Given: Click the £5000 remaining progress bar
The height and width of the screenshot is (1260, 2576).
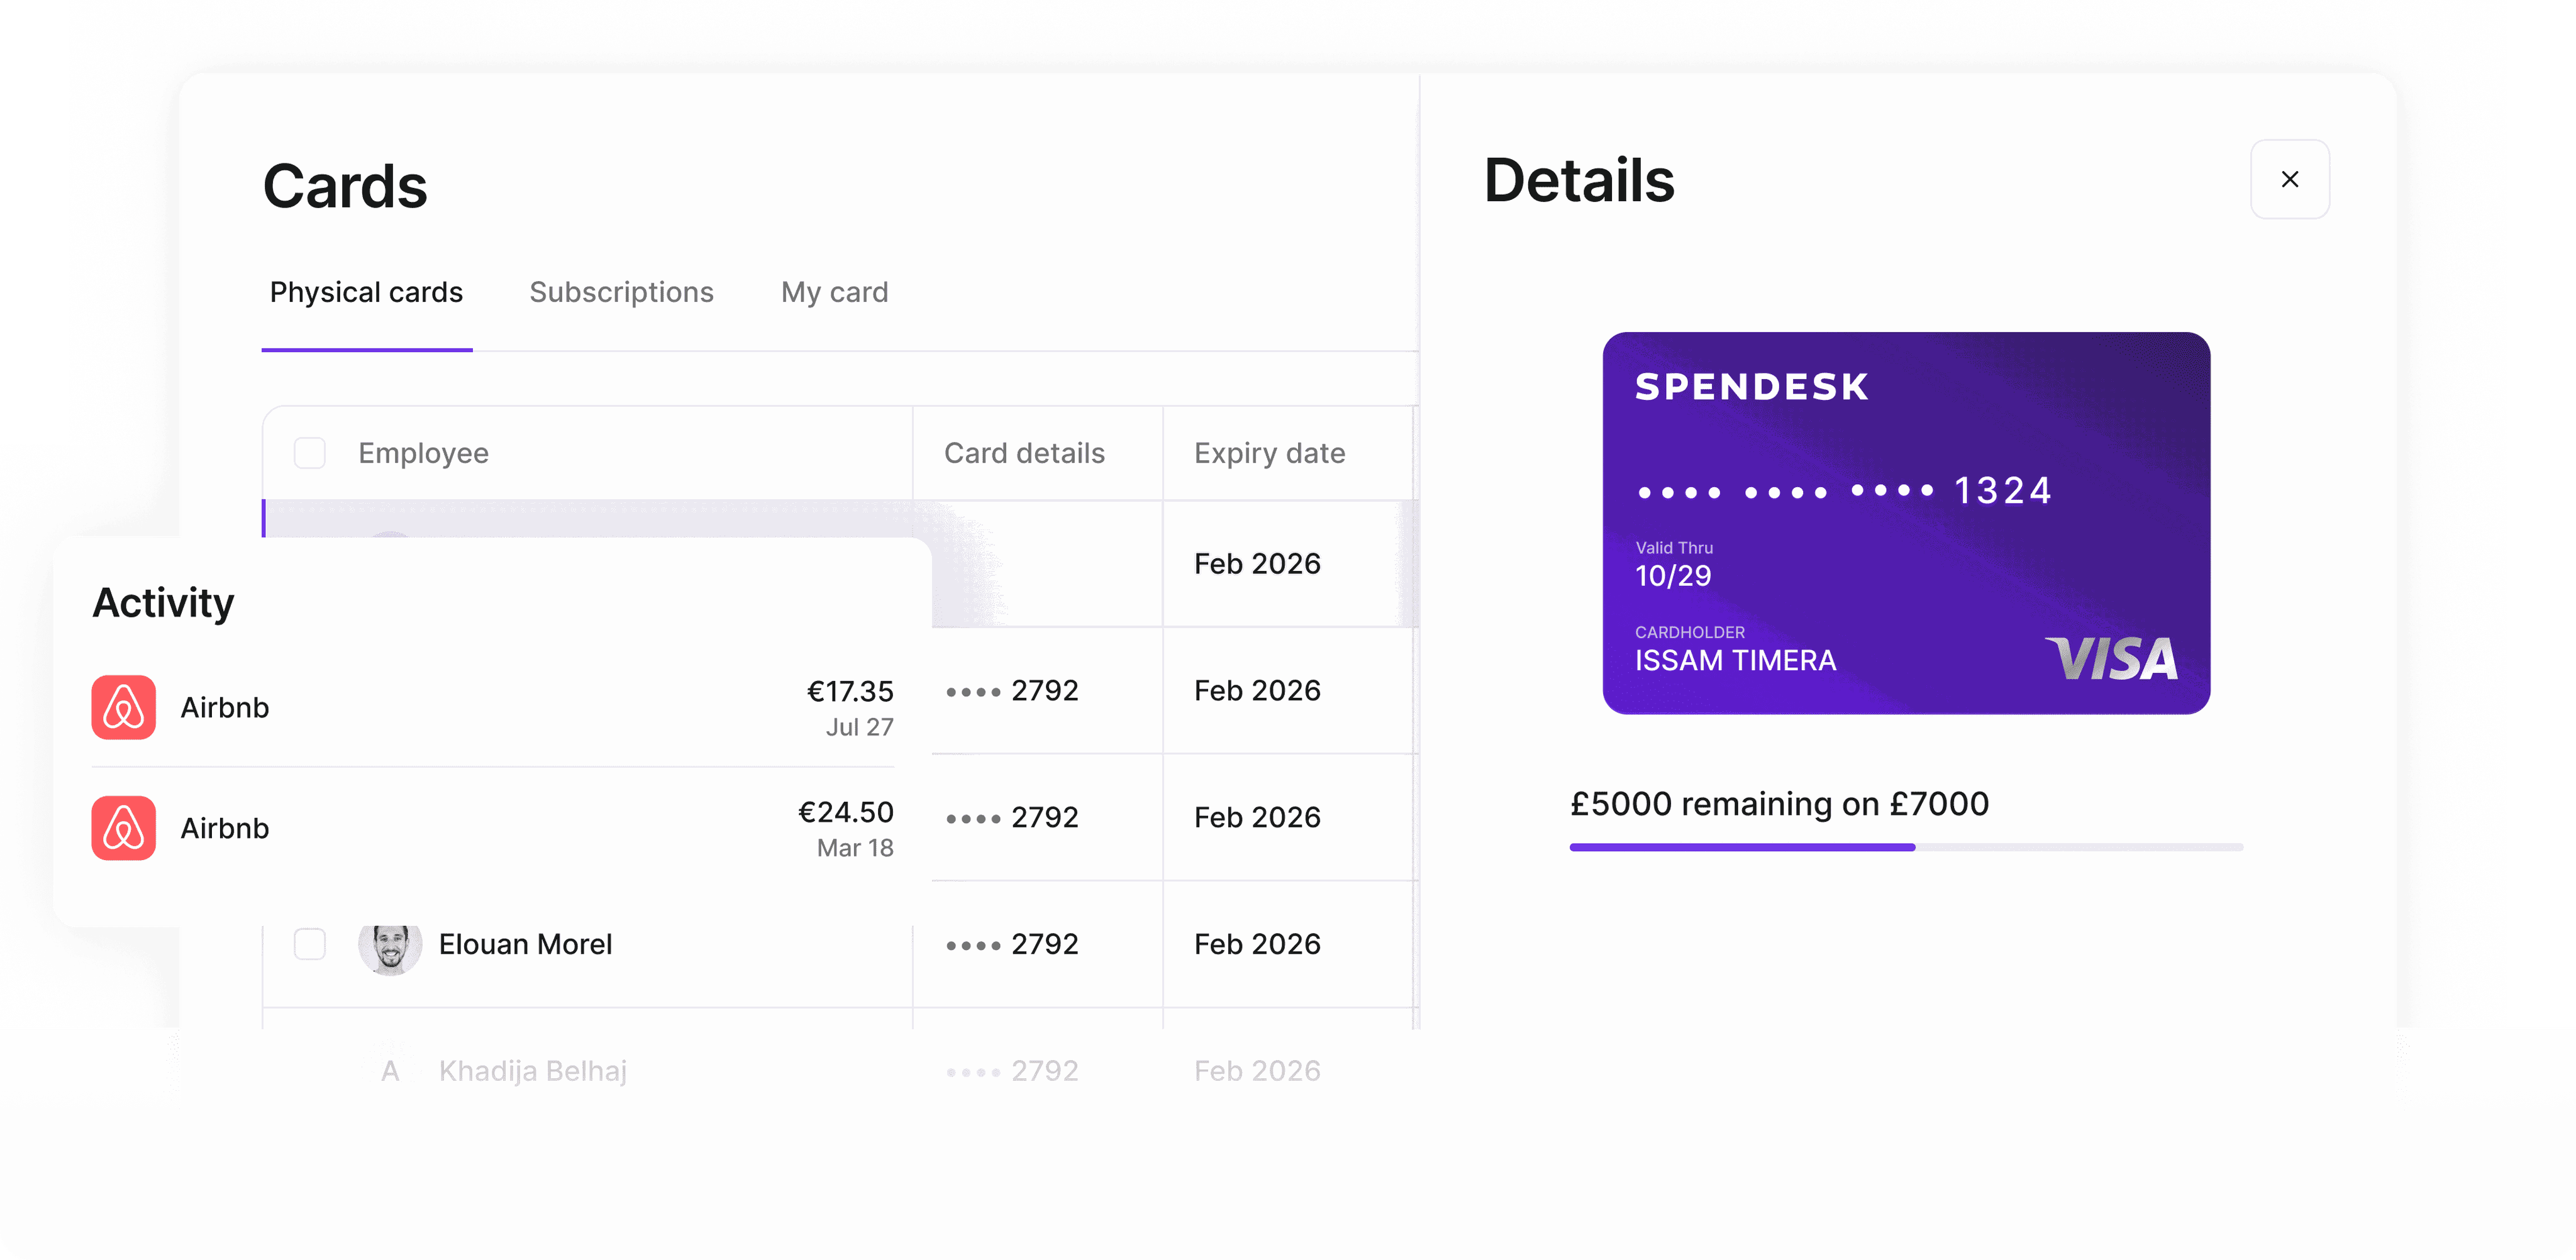Looking at the screenshot, I should tap(1906, 847).
